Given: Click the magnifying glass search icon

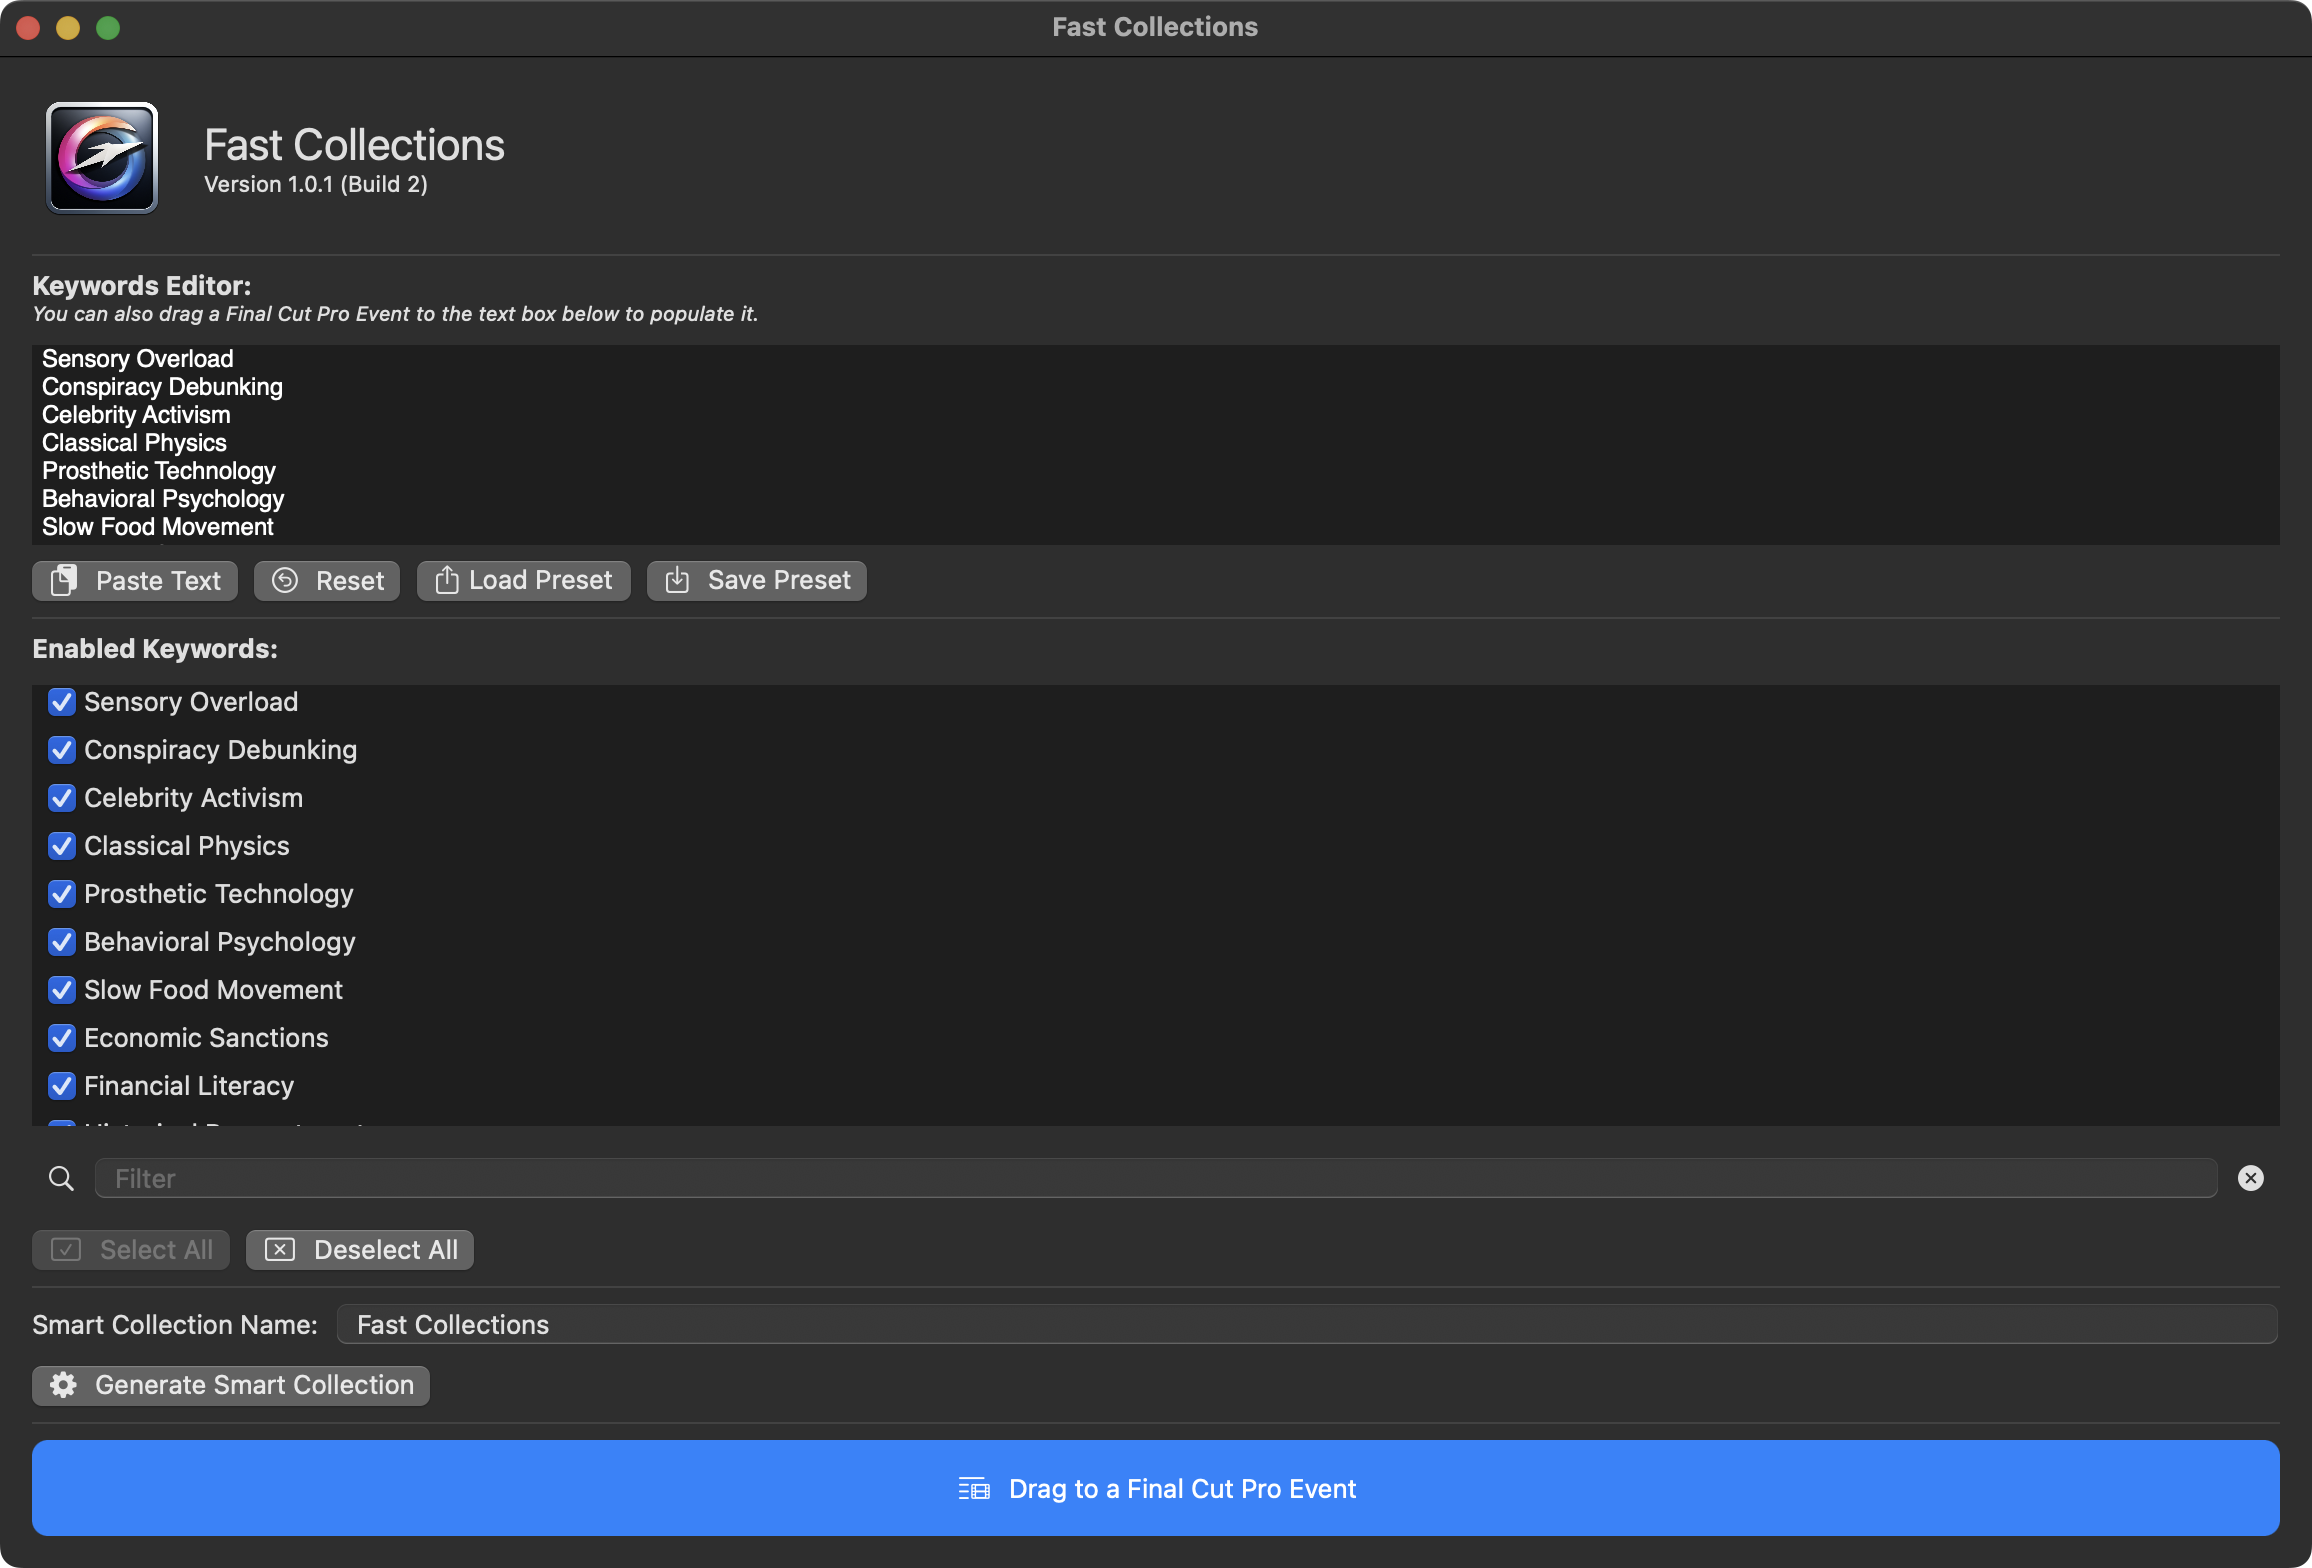Looking at the screenshot, I should 61,1178.
